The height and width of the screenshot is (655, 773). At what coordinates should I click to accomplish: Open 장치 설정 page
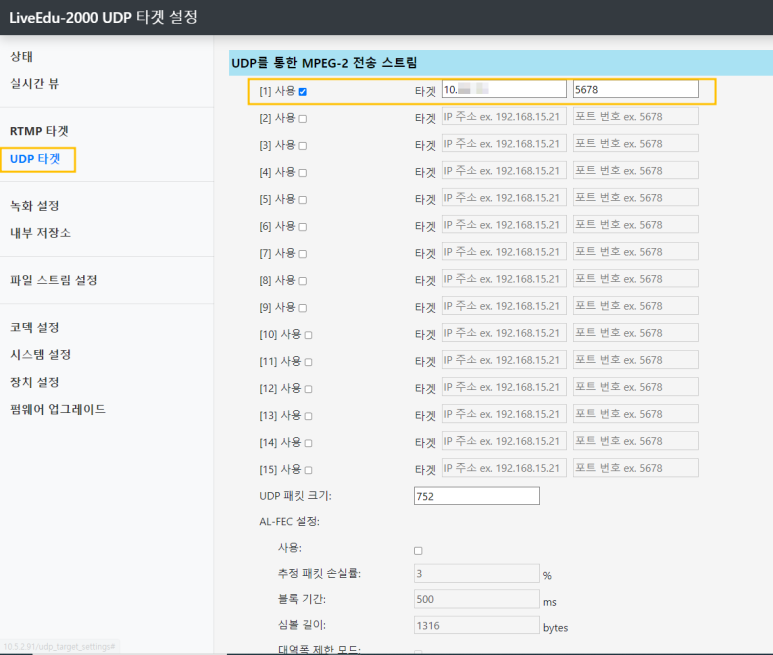point(35,382)
